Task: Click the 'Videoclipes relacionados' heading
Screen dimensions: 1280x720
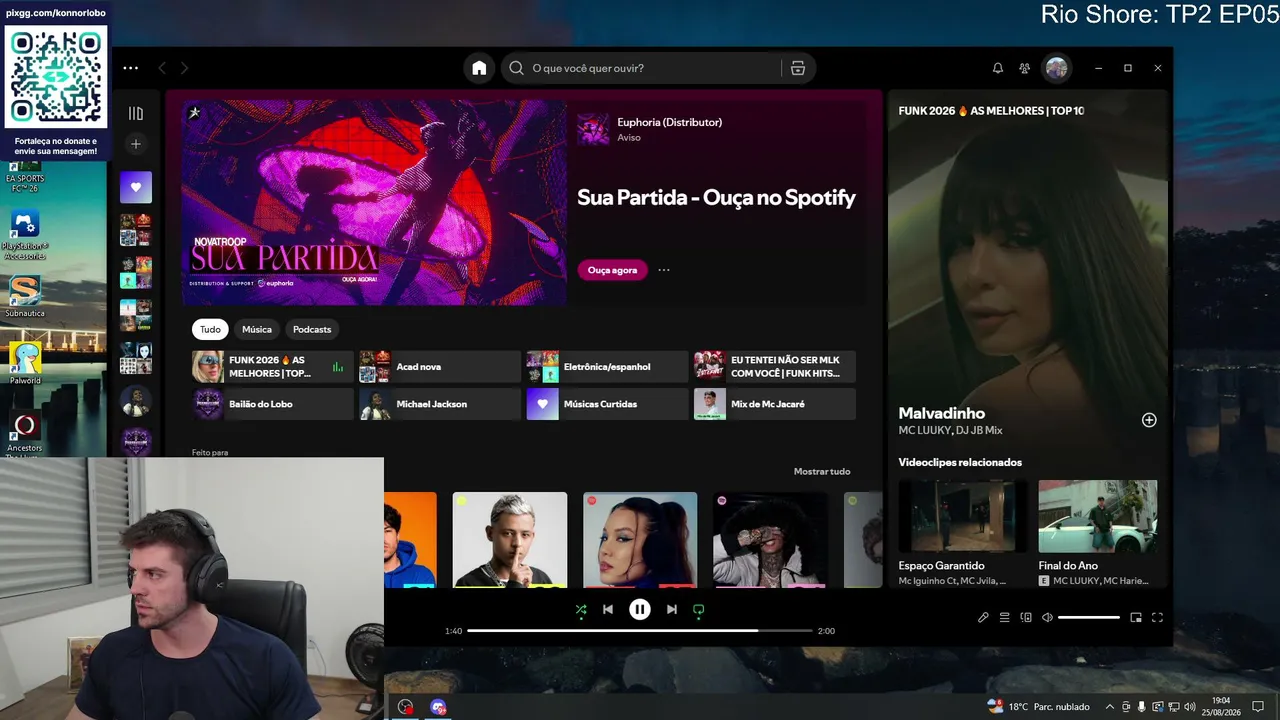Action: click(x=960, y=462)
